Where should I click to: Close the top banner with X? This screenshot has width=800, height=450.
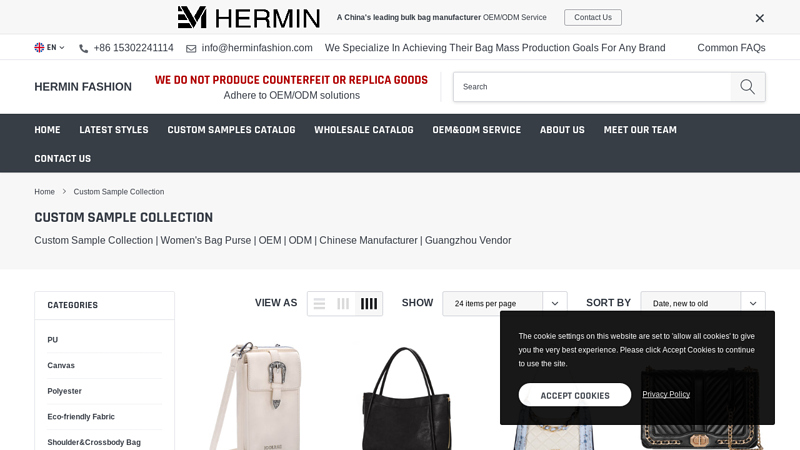tap(760, 18)
